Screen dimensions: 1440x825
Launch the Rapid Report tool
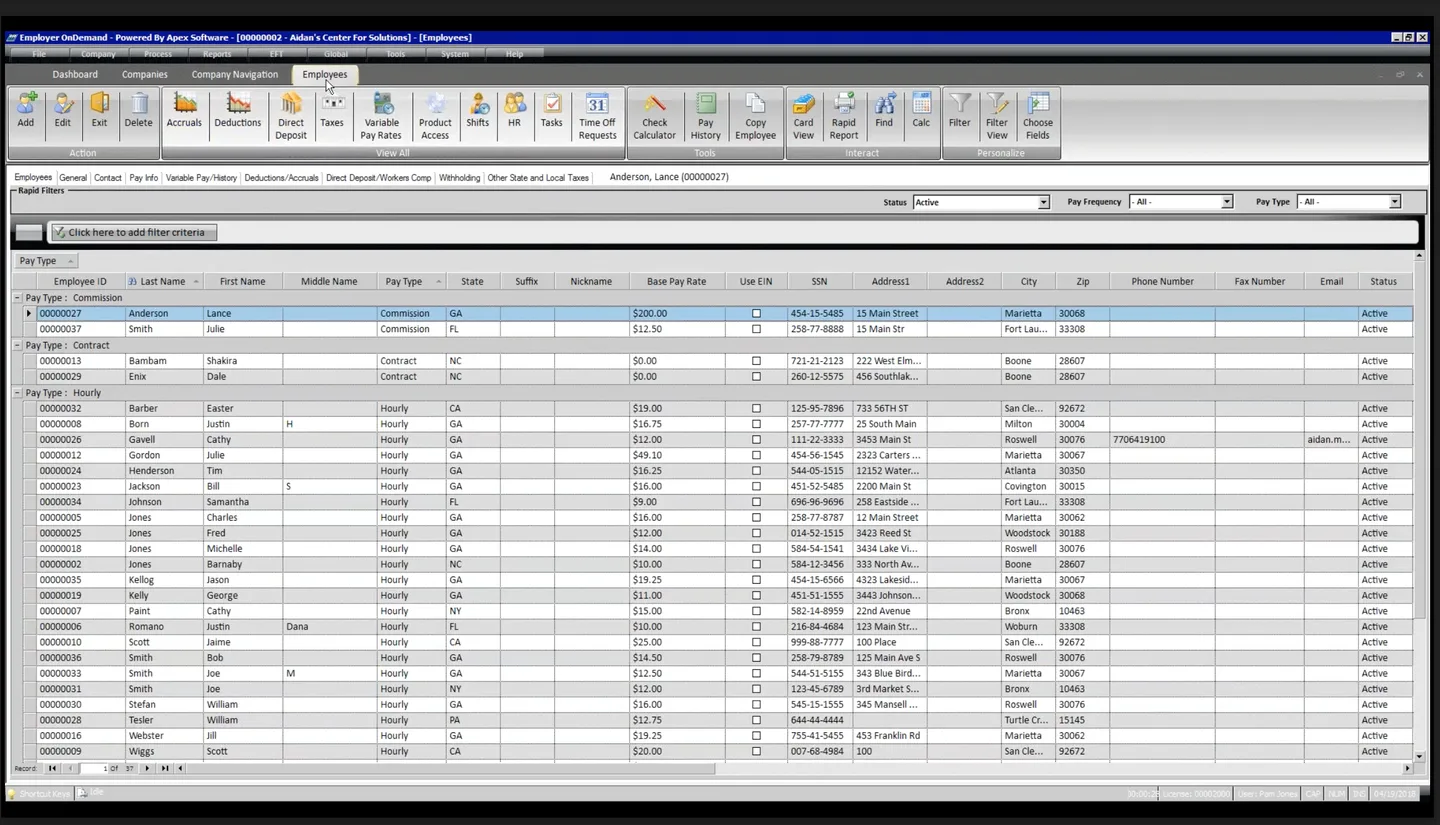tap(843, 112)
